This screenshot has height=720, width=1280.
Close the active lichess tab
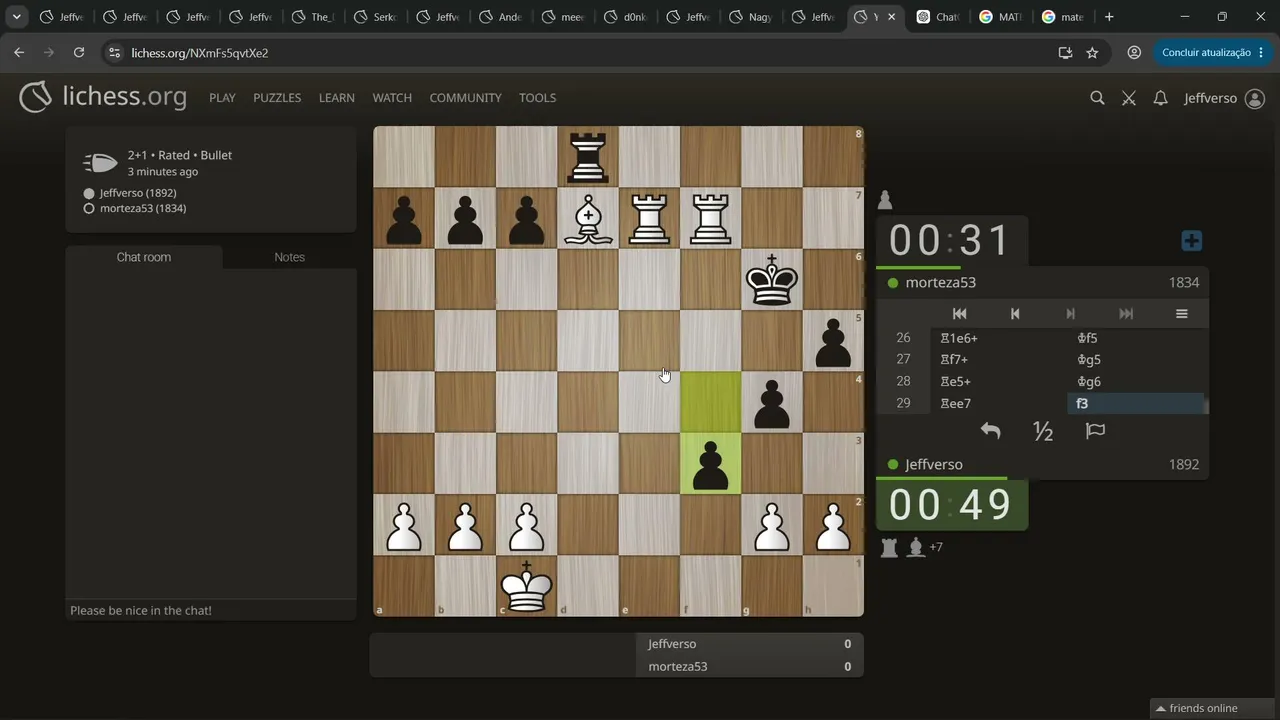(x=892, y=17)
